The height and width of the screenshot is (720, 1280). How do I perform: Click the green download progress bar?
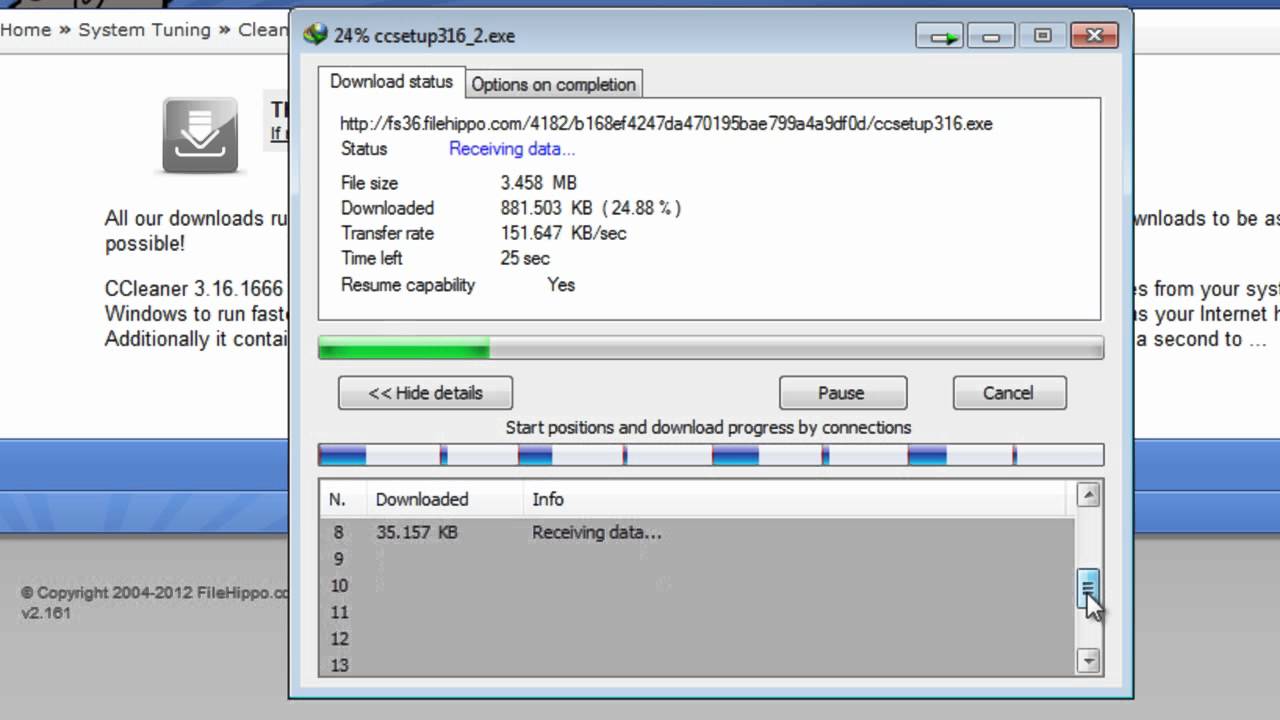tap(711, 348)
